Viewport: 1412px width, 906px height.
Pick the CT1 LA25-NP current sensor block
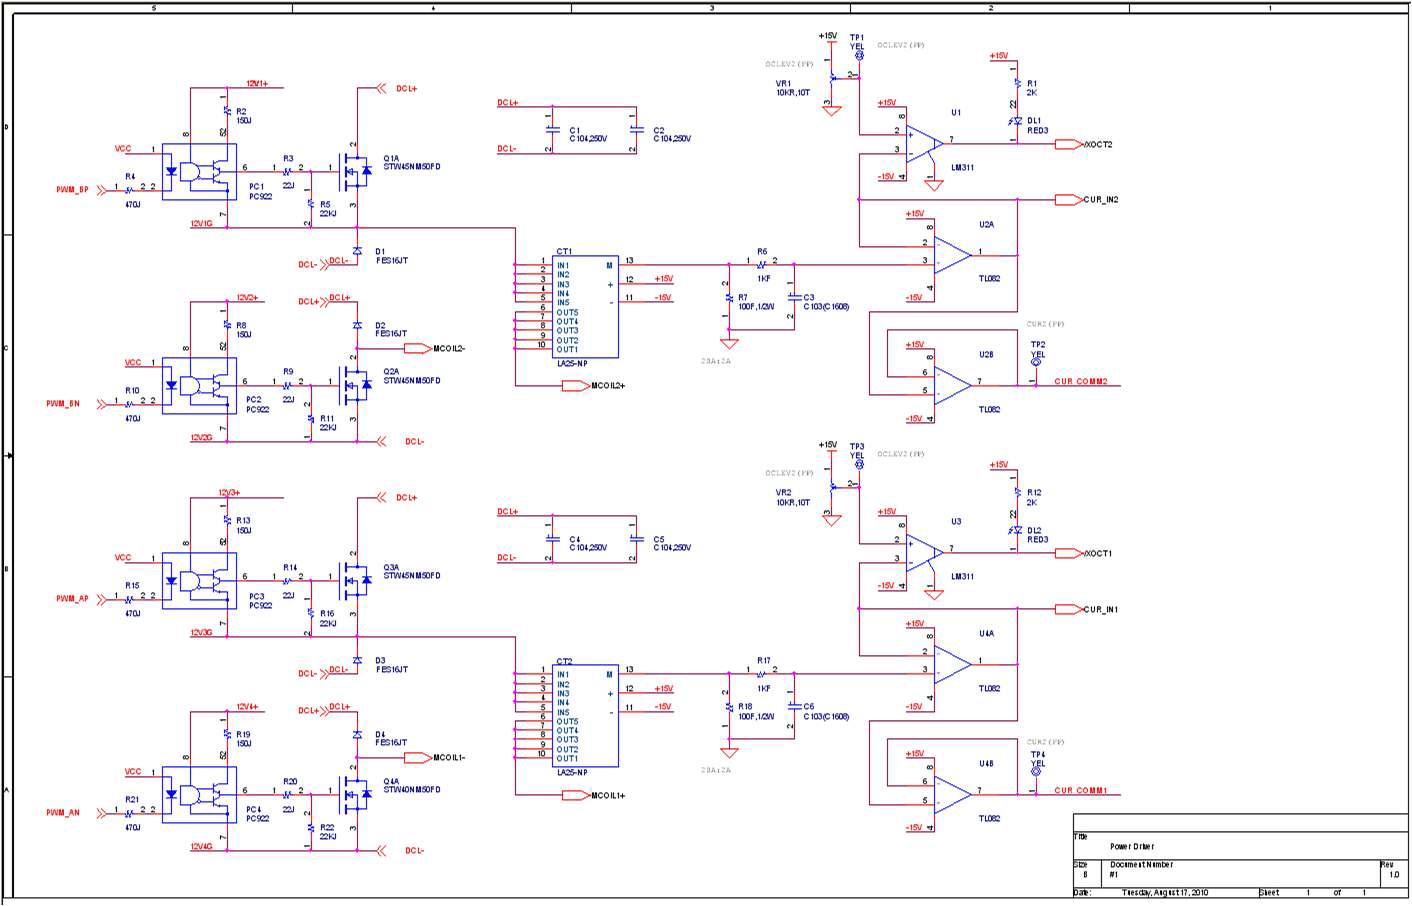(x=585, y=307)
